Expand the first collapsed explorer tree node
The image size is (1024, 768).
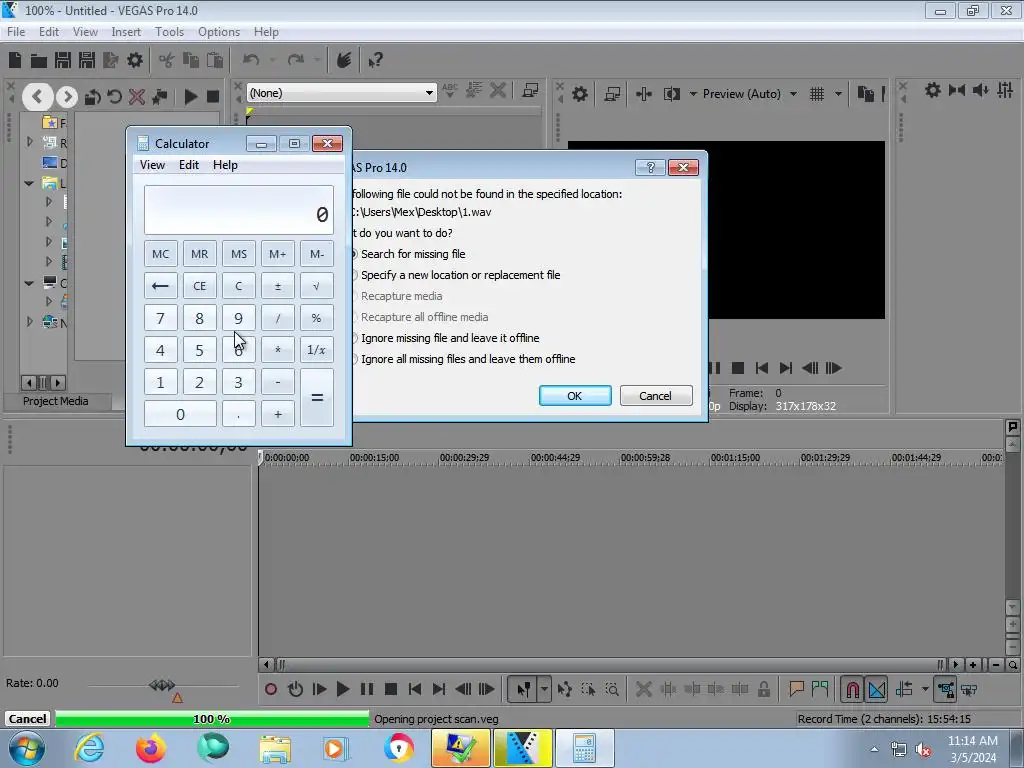[x=29, y=141]
